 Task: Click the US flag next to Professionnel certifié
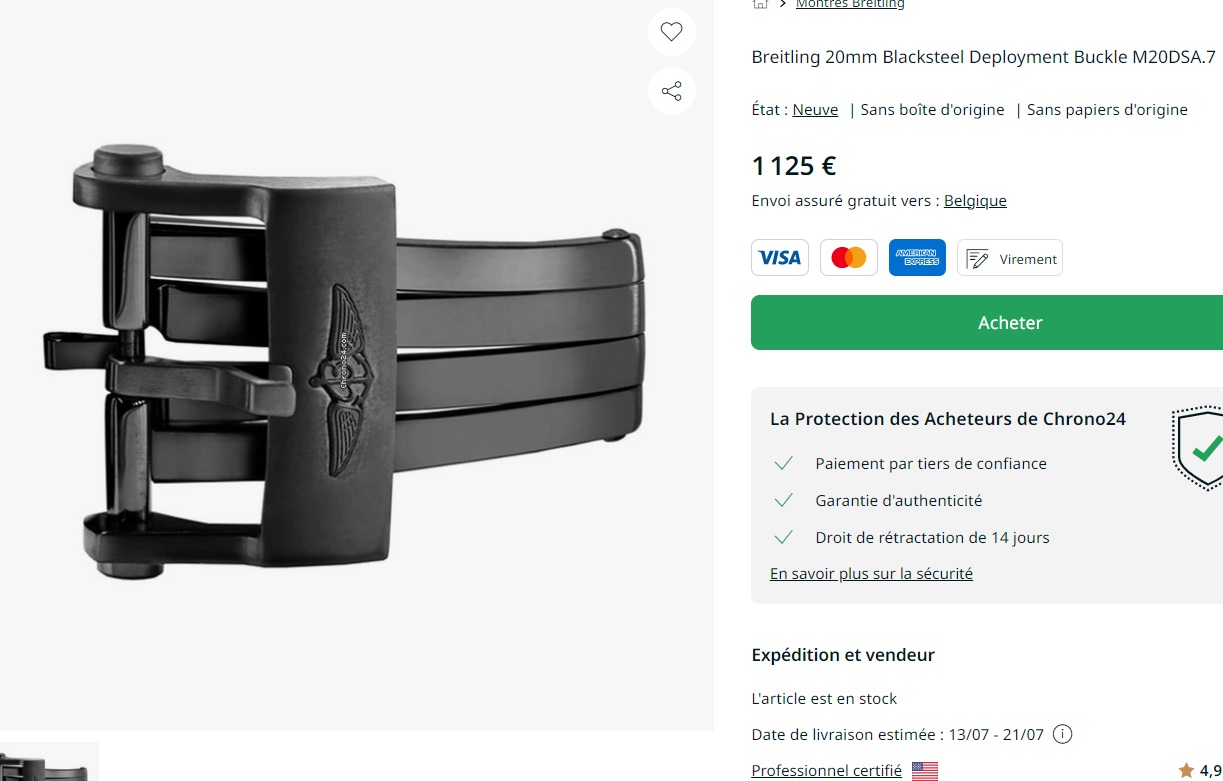[x=925, y=771]
